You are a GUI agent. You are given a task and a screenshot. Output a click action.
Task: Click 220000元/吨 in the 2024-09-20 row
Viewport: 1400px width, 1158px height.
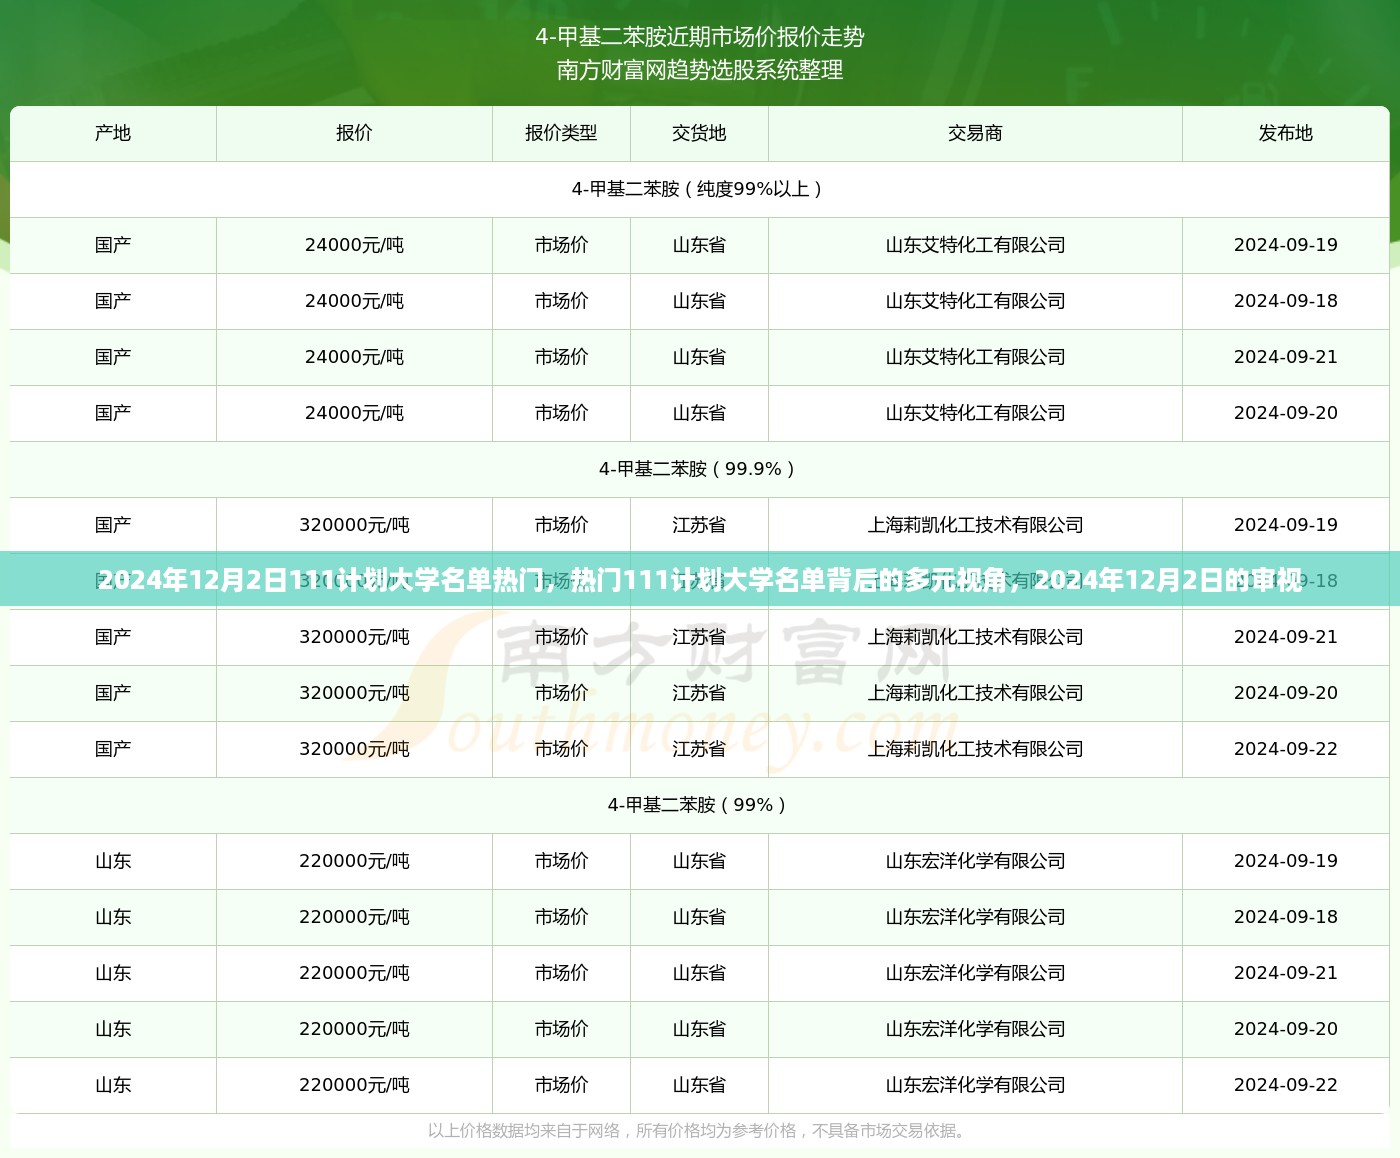point(354,1029)
